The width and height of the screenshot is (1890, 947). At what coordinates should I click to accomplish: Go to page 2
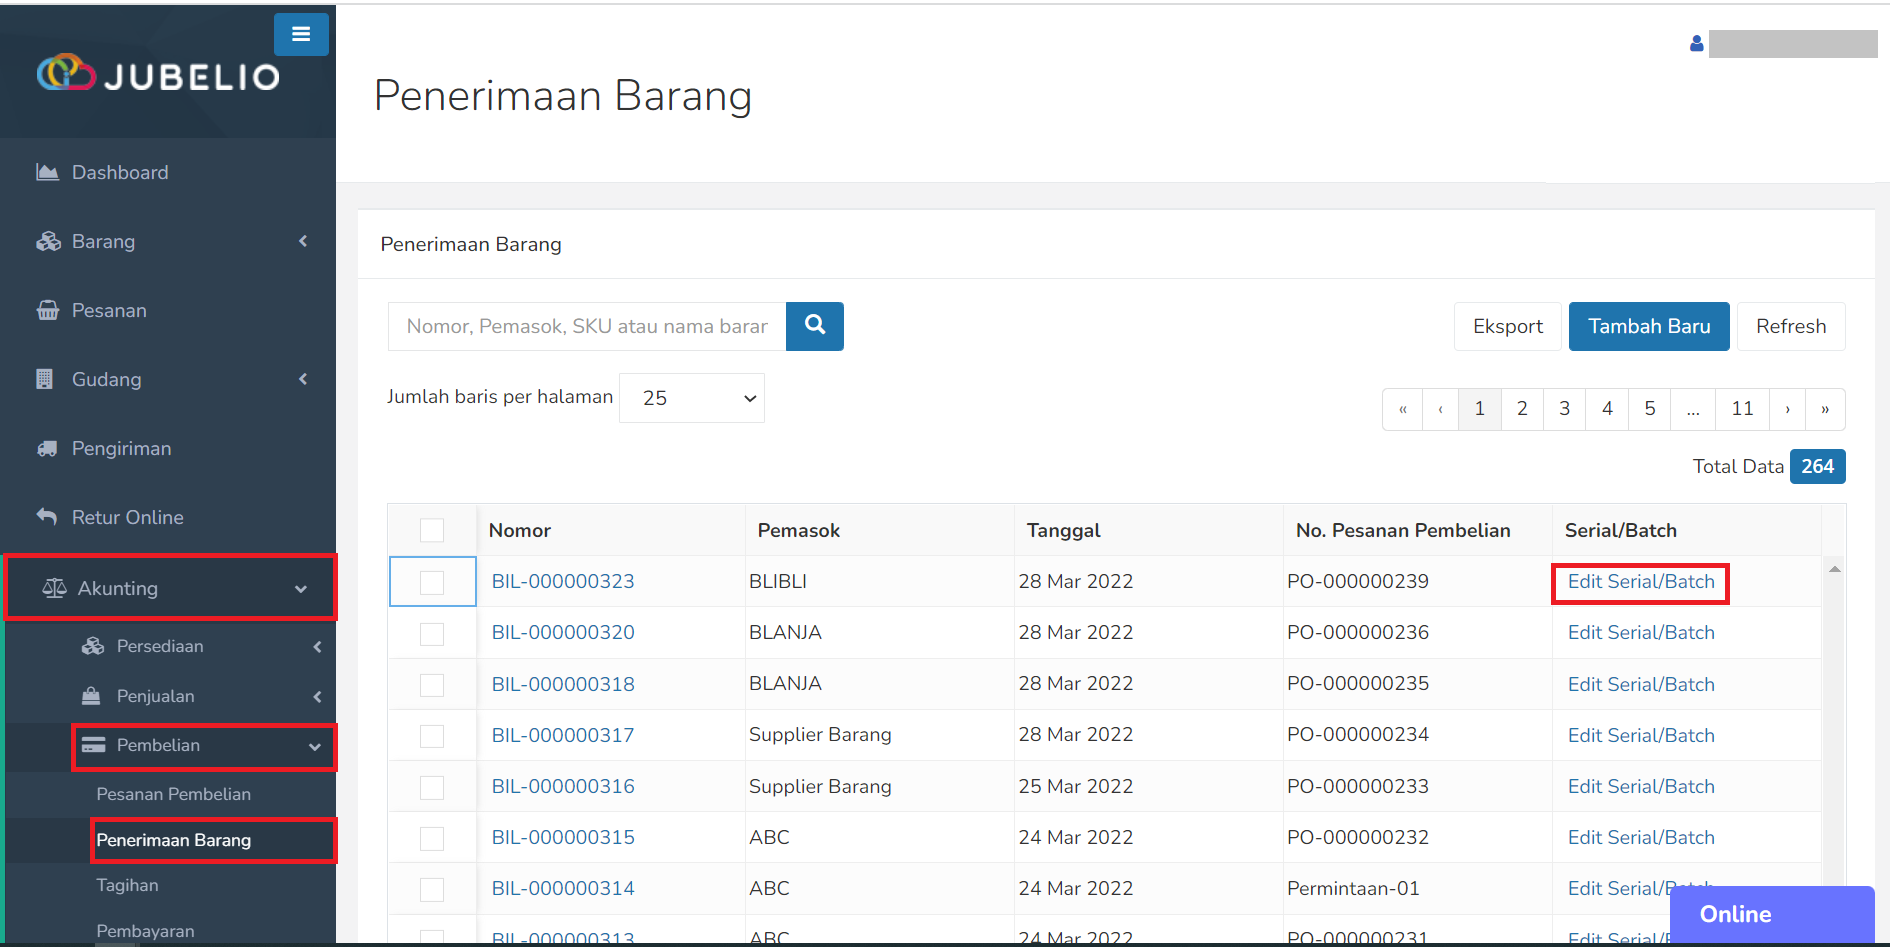tap(1522, 409)
